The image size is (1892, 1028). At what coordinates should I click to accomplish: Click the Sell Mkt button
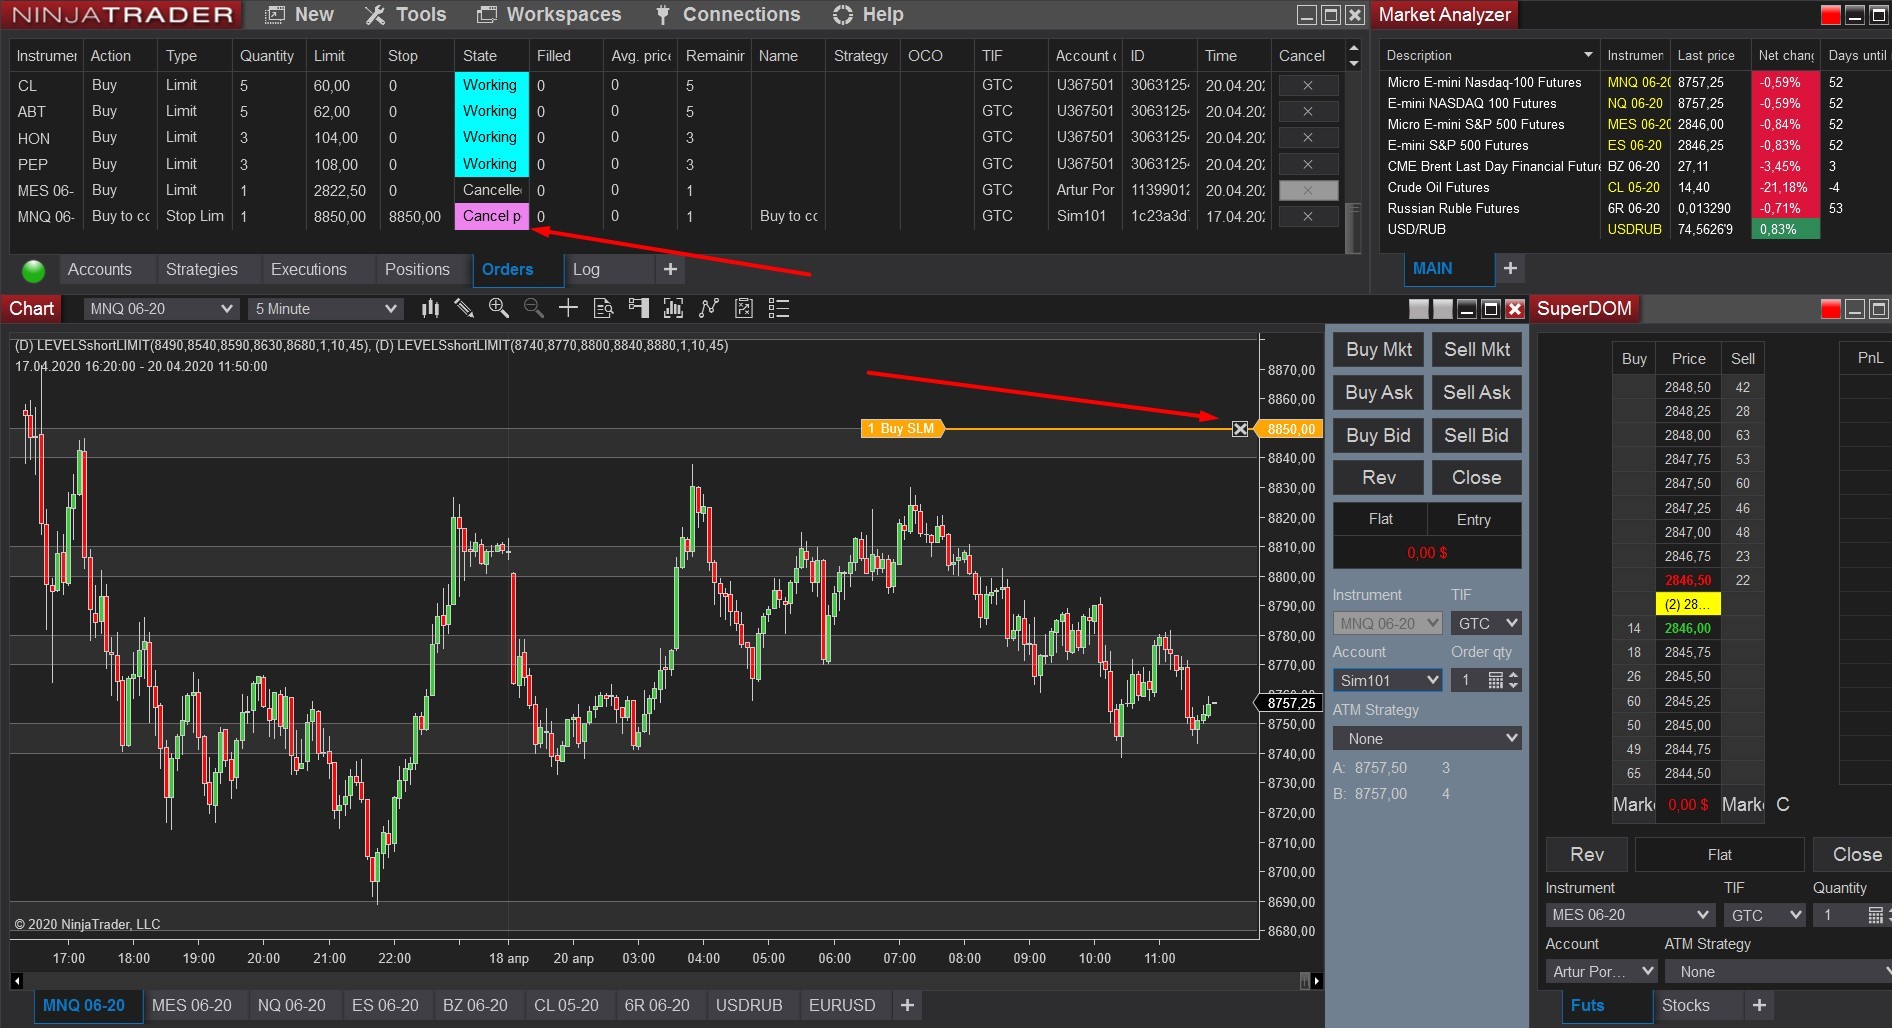(1477, 349)
